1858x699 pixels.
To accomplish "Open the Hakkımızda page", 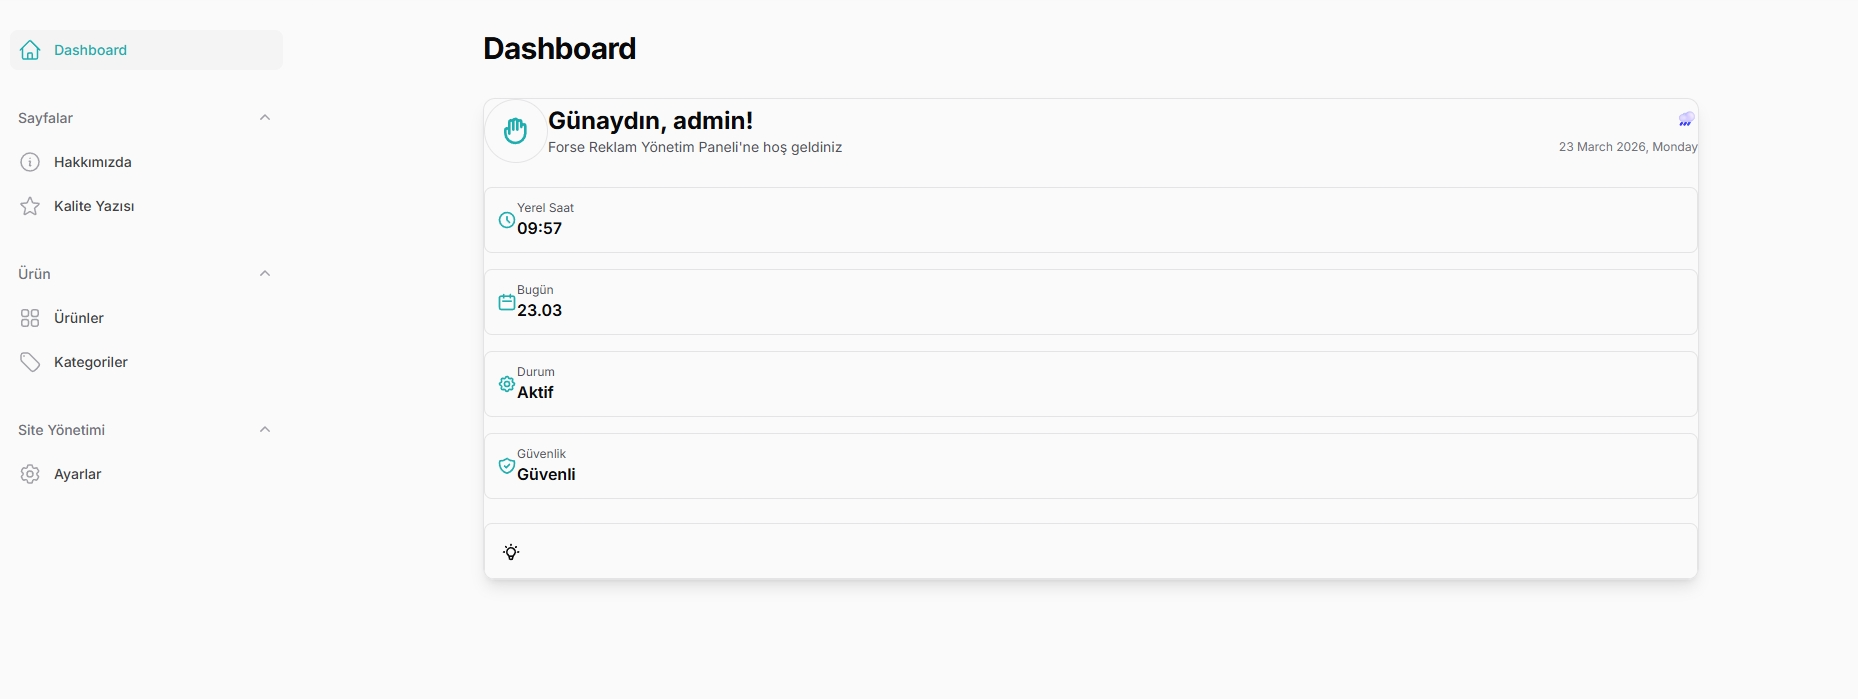I will [93, 162].
